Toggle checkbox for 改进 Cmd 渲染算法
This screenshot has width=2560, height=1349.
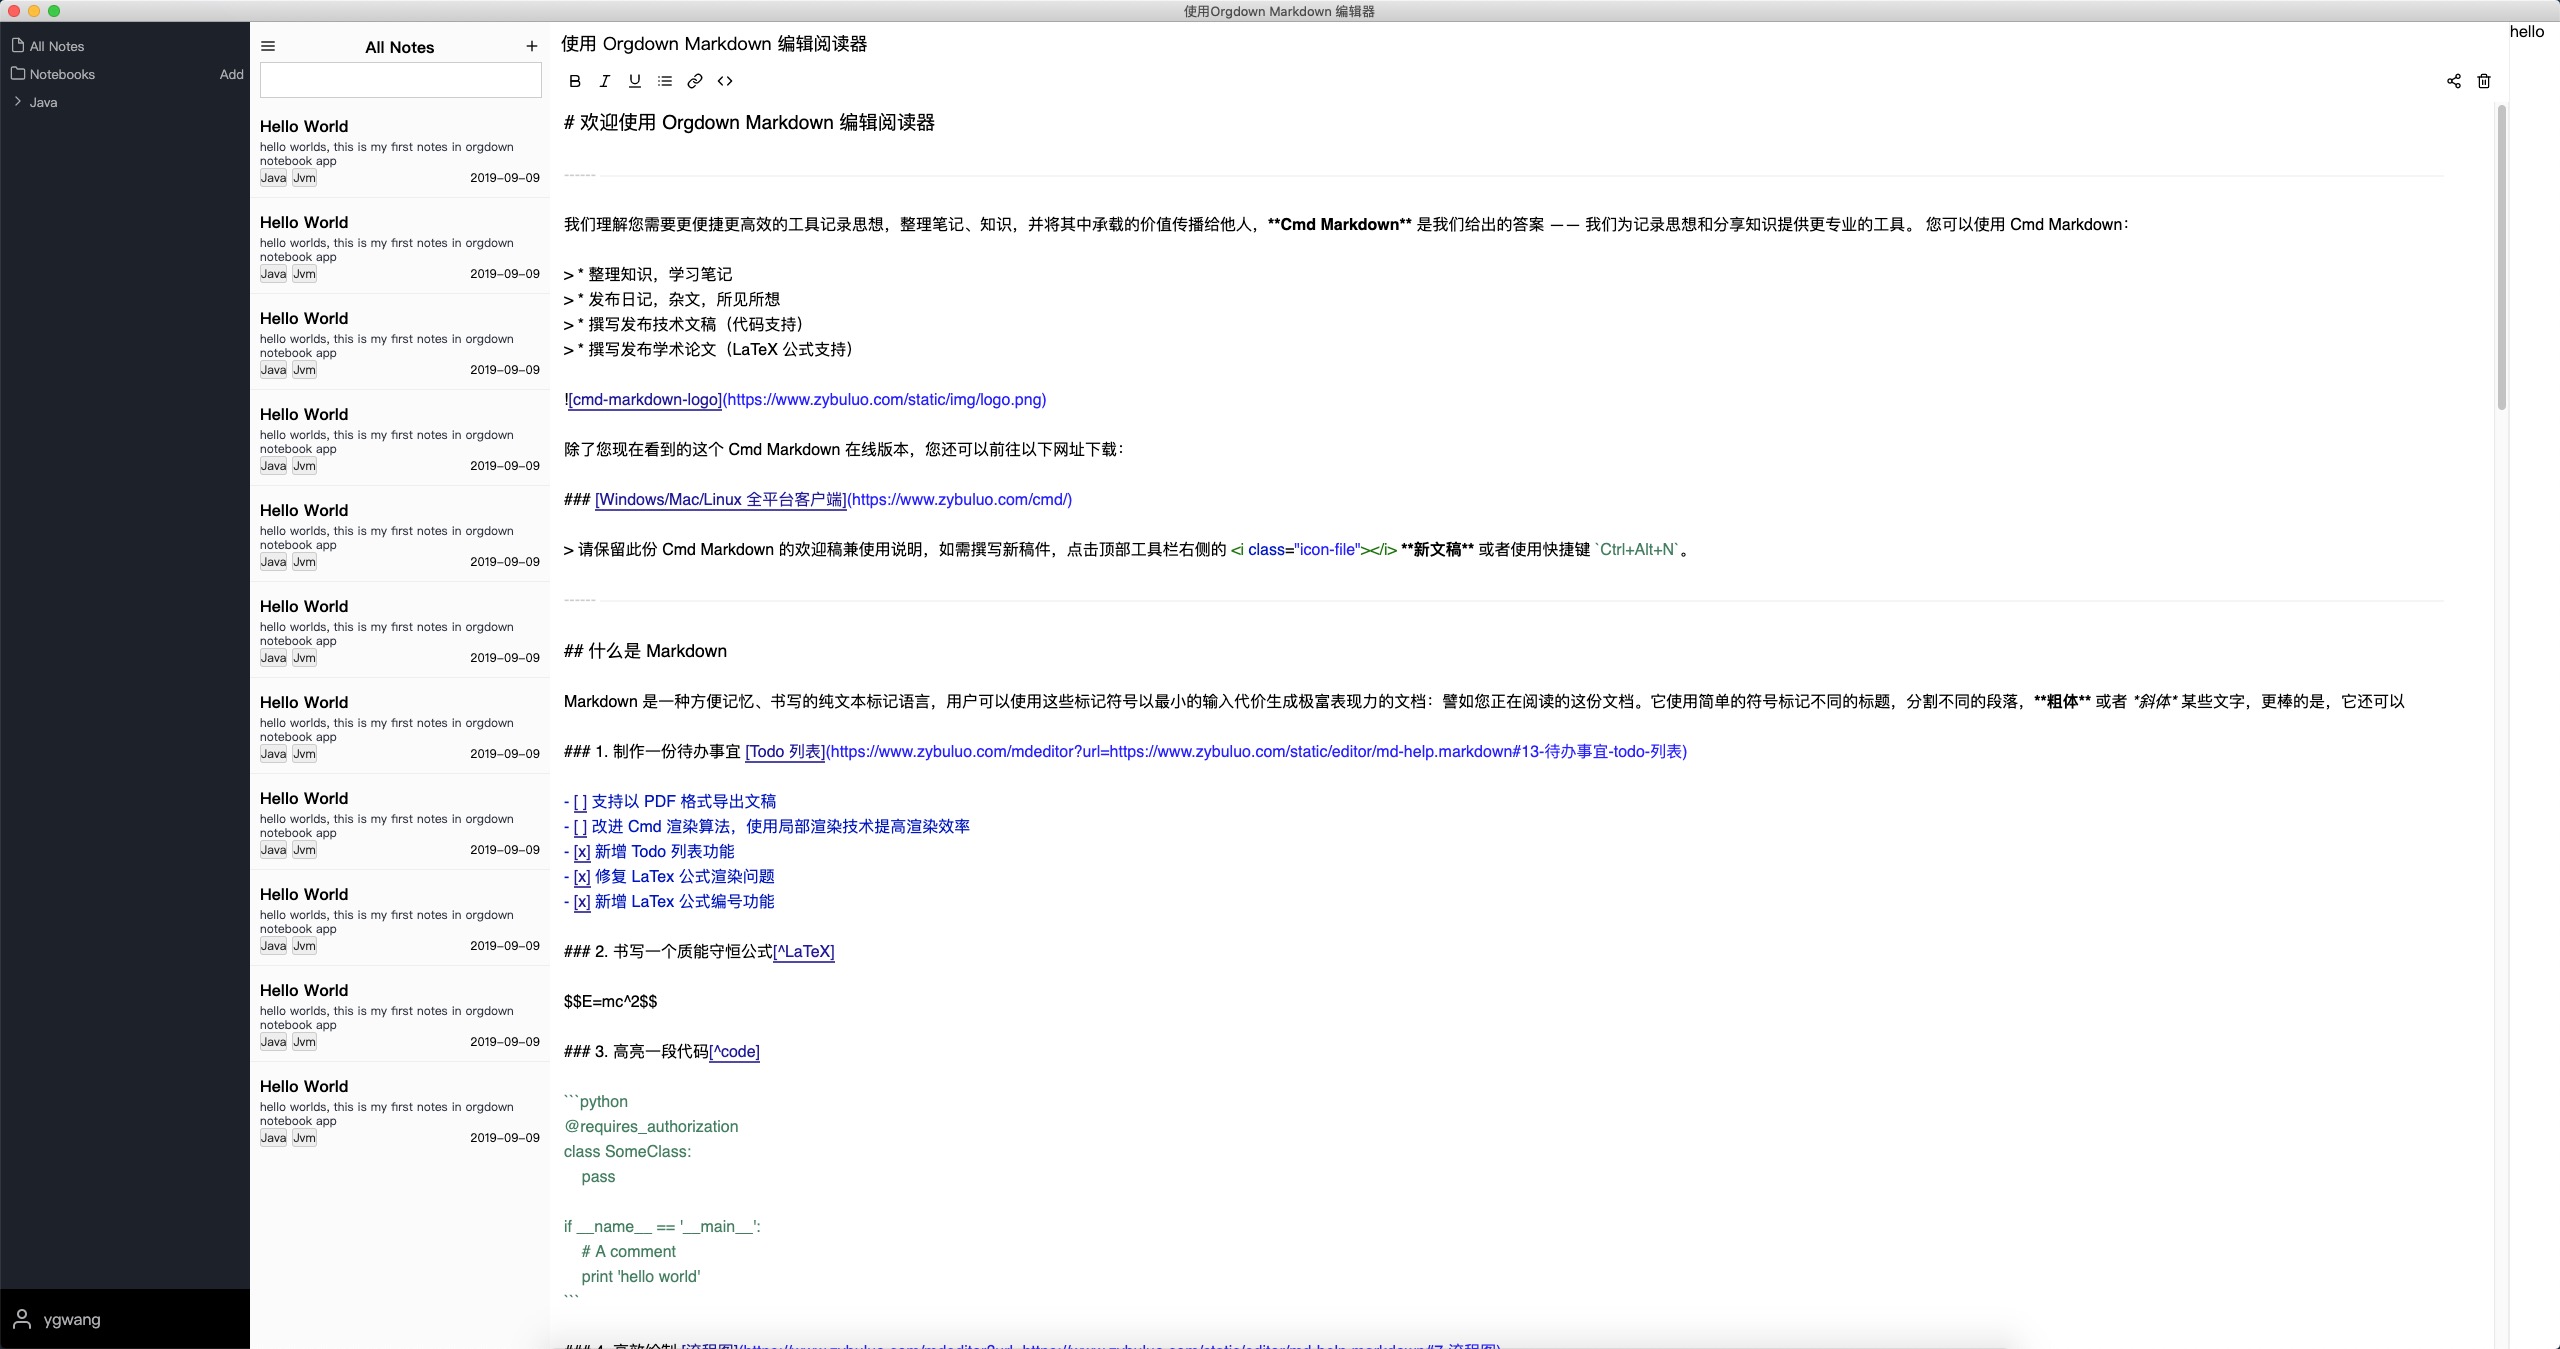[x=580, y=826]
